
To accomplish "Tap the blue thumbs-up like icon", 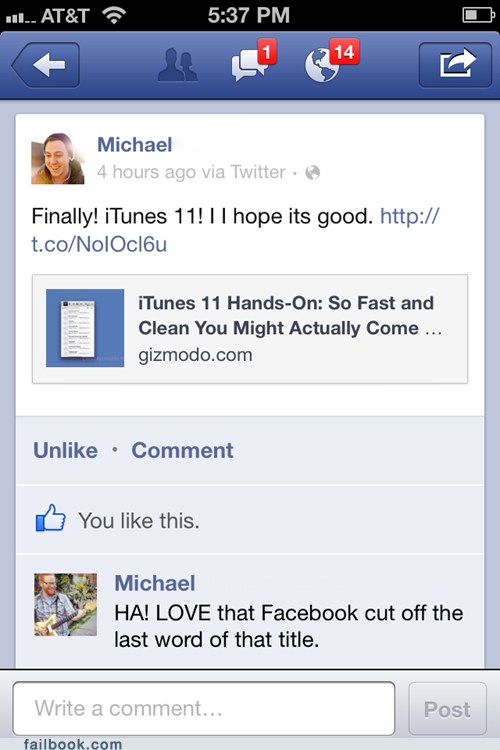I will click(x=51, y=518).
